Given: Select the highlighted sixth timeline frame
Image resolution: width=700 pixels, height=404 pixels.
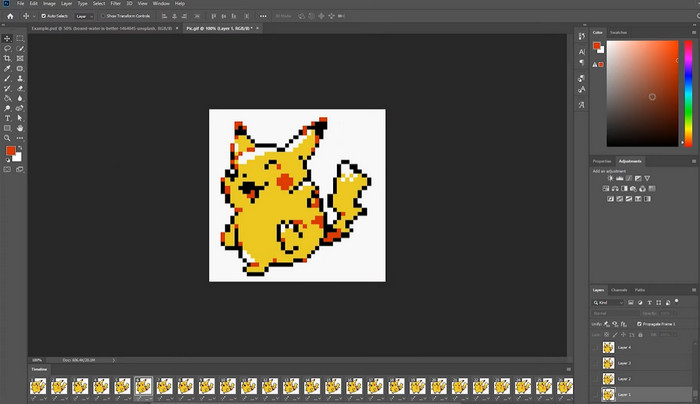Looking at the screenshot, I should click(143, 386).
